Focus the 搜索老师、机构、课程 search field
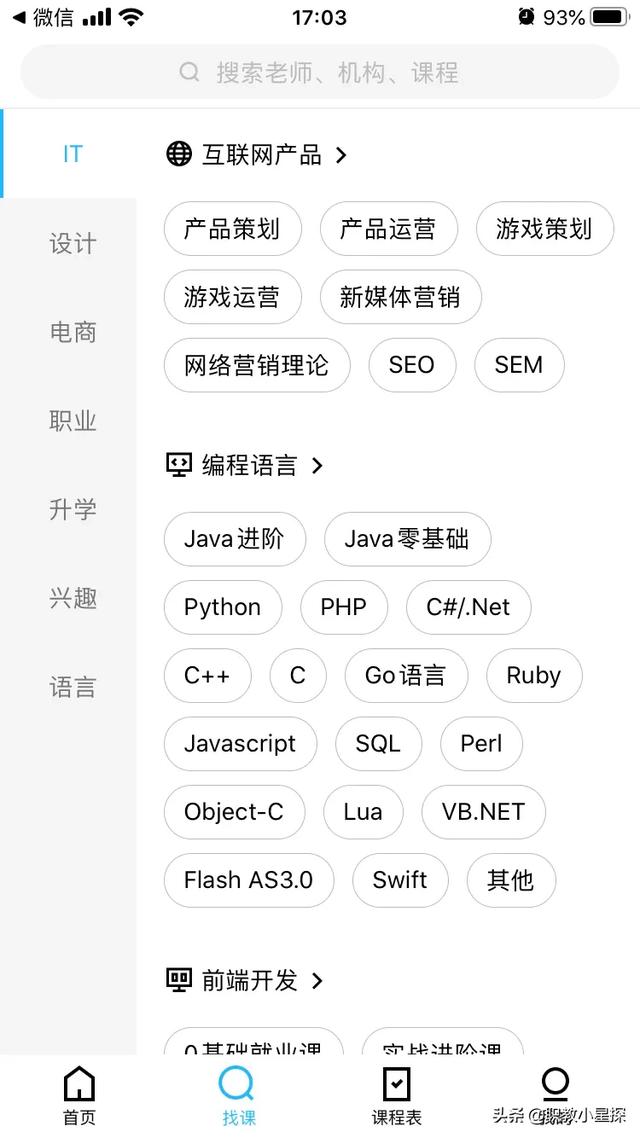Viewport: 640px width, 1138px height. pyautogui.click(x=320, y=72)
